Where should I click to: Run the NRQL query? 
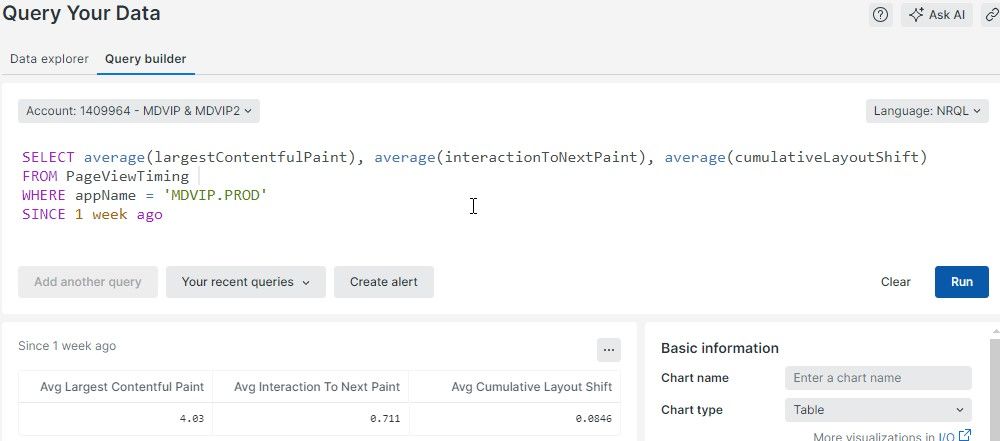point(962,282)
